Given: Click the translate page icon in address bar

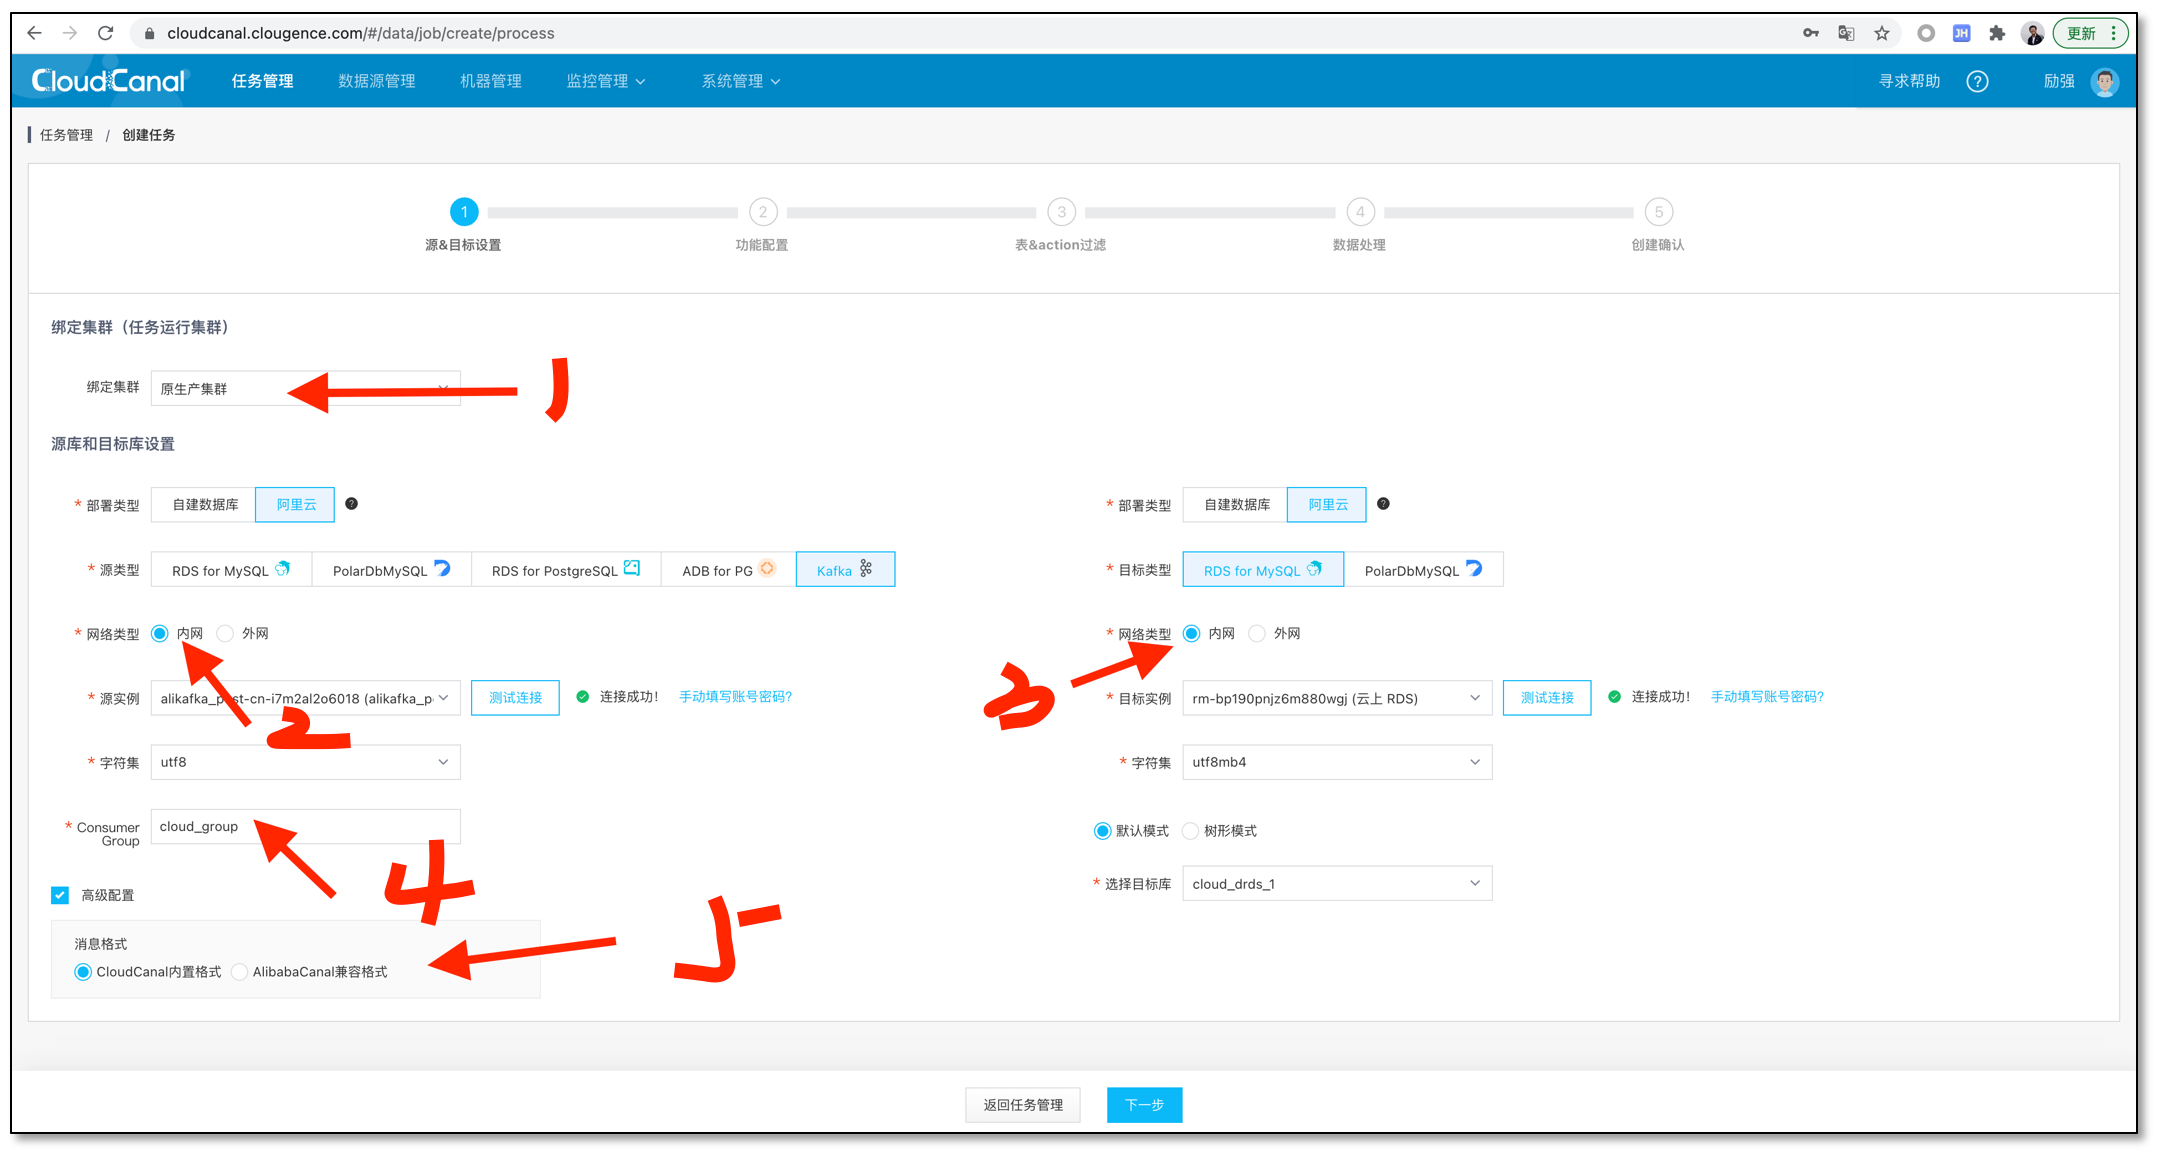Looking at the screenshot, I should point(1846,33).
